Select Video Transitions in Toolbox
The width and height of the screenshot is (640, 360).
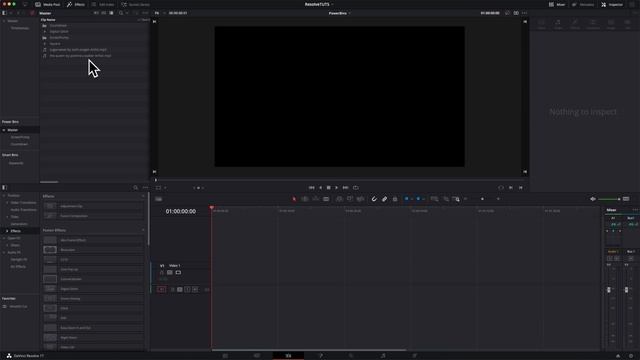click(23, 202)
